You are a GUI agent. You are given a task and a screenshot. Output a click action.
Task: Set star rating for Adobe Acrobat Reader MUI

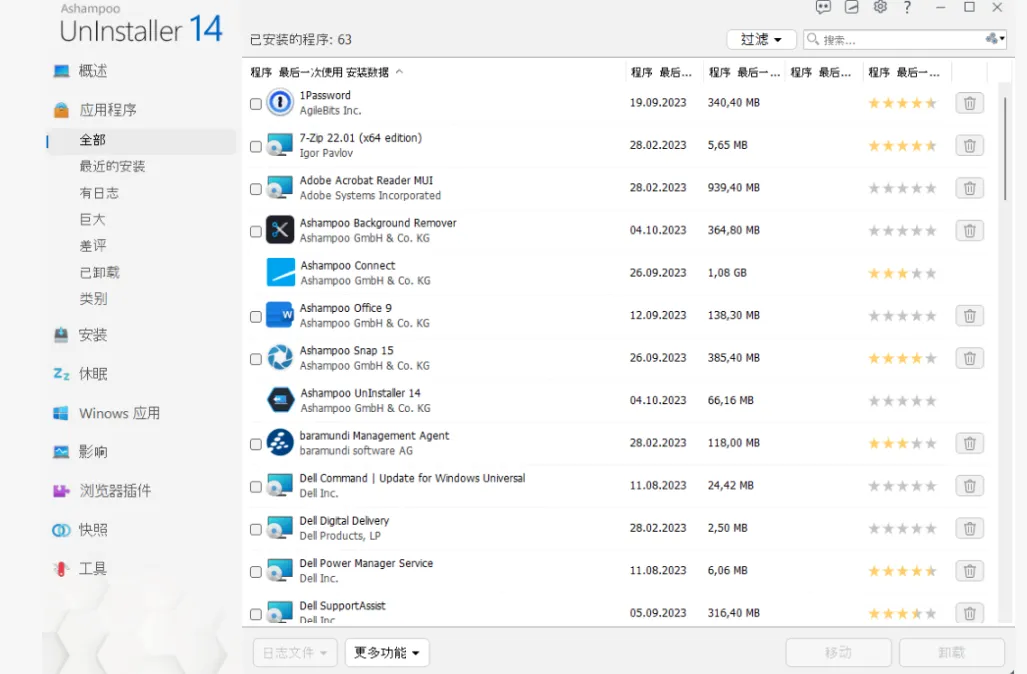pyautogui.click(x=902, y=188)
